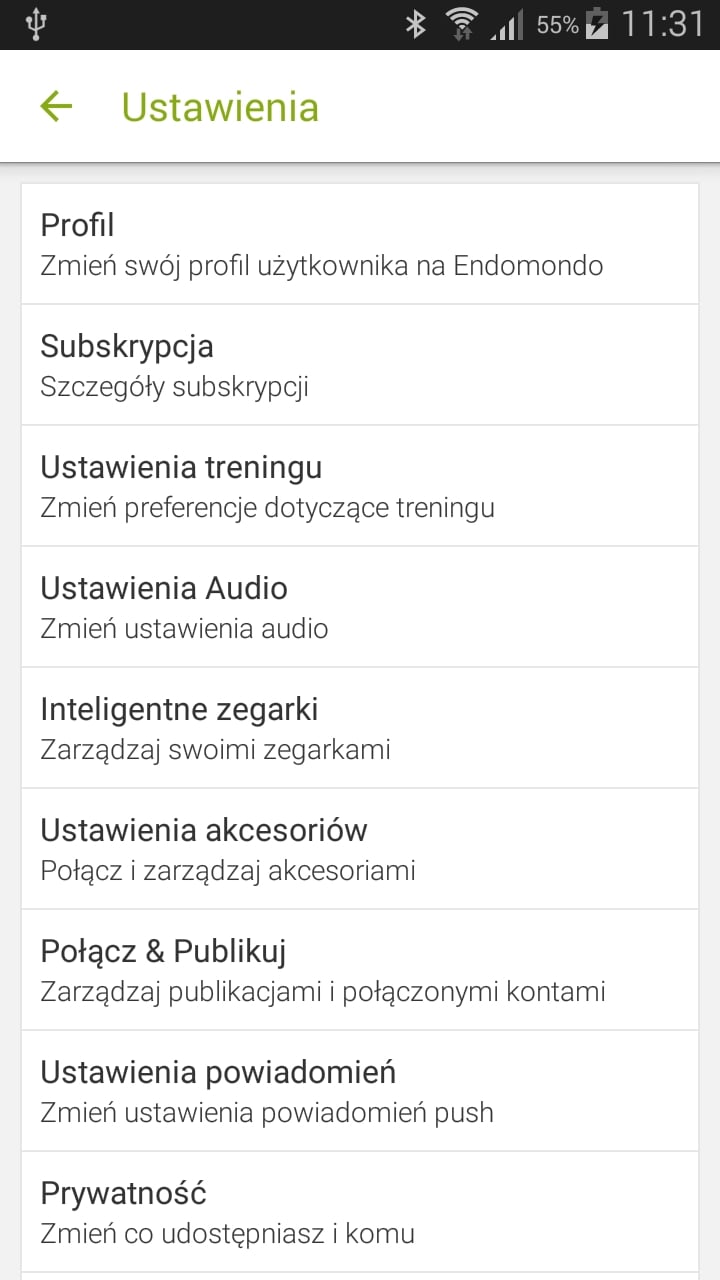The image size is (720, 1280).
Task: Click the Ustawienia header title
Action: [x=220, y=107]
